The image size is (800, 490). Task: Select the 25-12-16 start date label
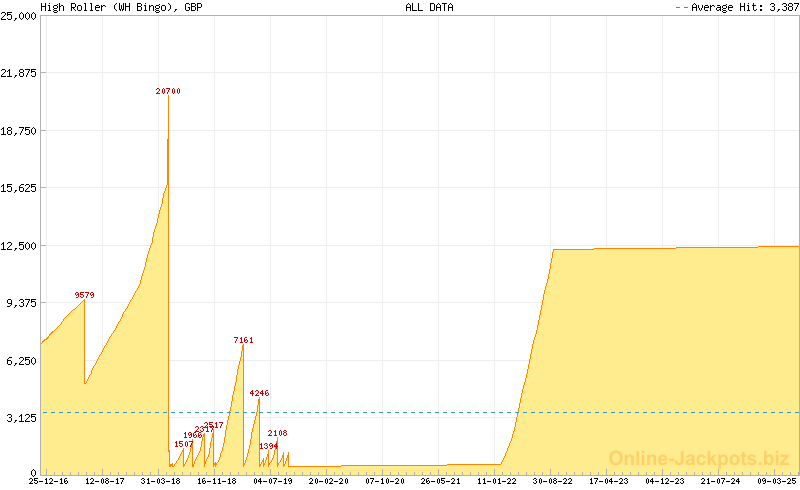[48, 481]
